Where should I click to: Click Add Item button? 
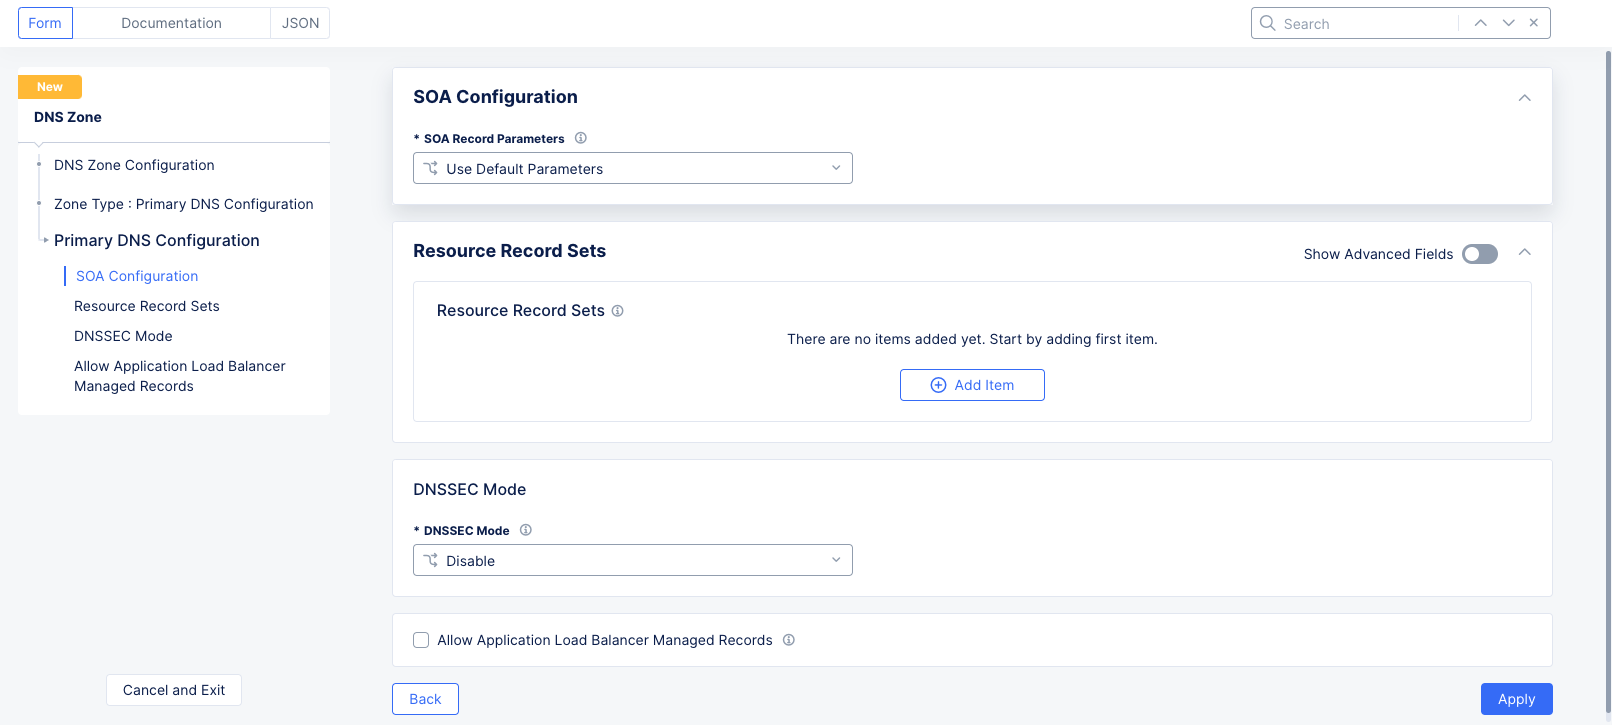(x=972, y=385)
